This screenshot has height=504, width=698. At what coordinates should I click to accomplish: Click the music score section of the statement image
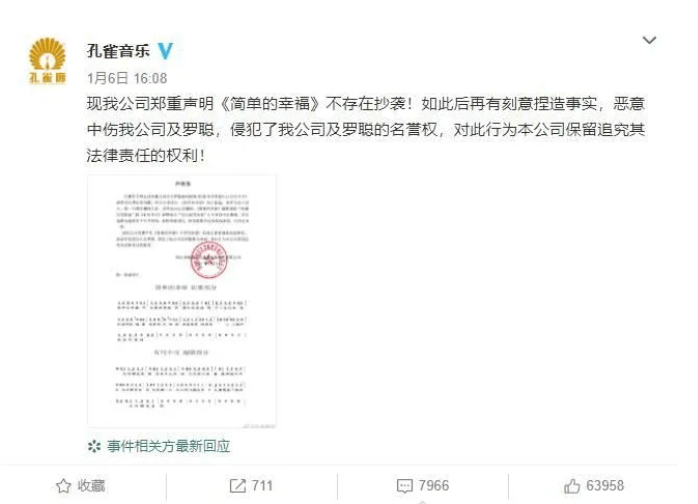(181, 345)
